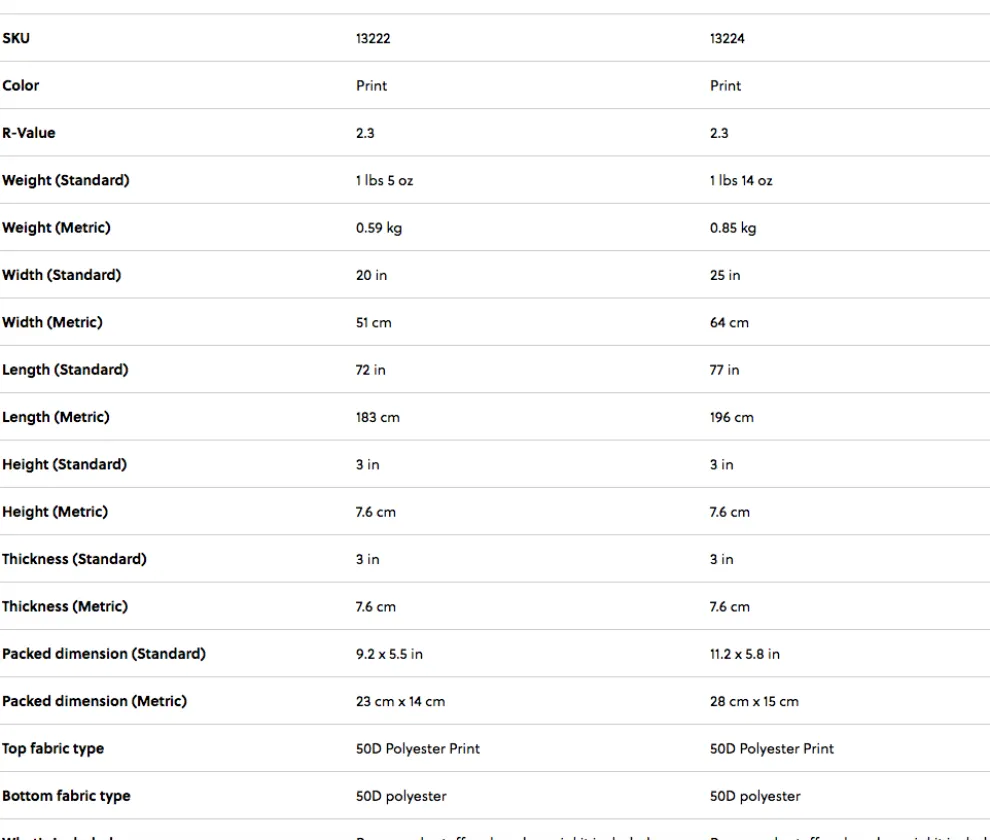Screen dimensions: 990x840
Task: Click the 183 cm length value
Action: (378, 417)
